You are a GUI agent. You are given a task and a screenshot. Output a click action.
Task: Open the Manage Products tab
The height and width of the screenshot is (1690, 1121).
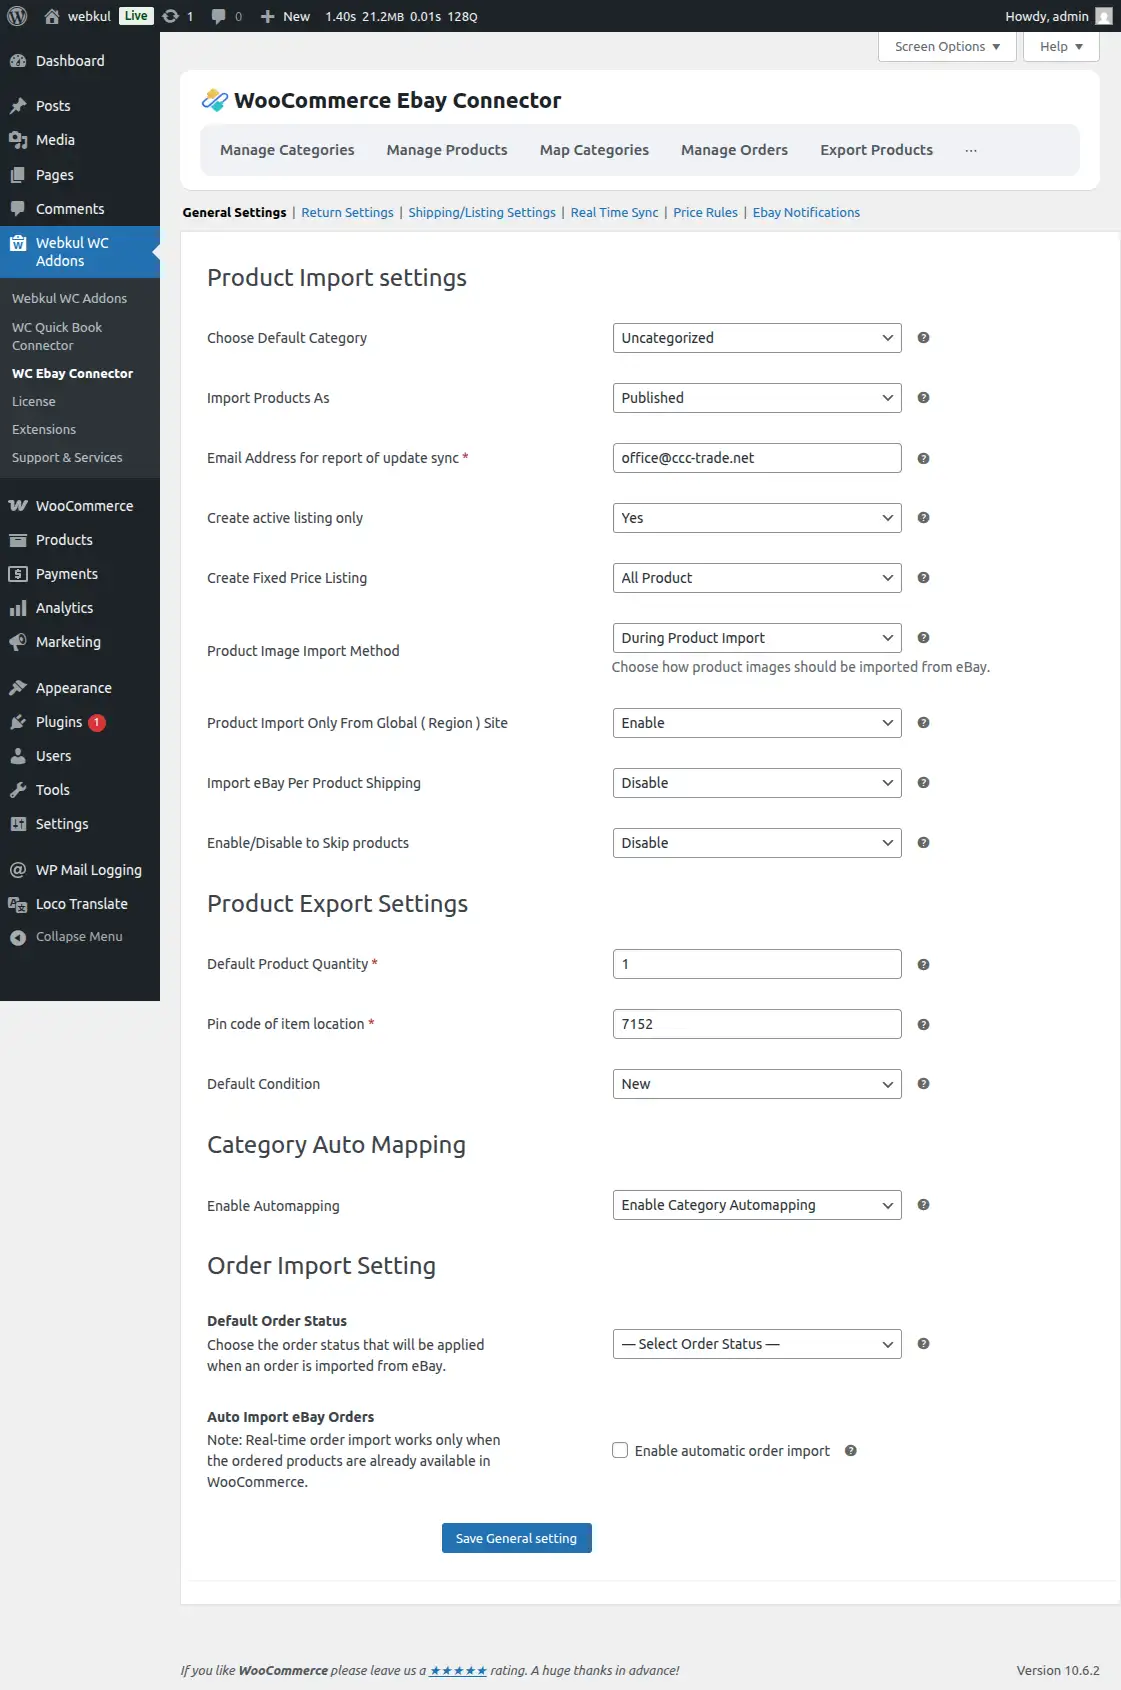[447, 150]
